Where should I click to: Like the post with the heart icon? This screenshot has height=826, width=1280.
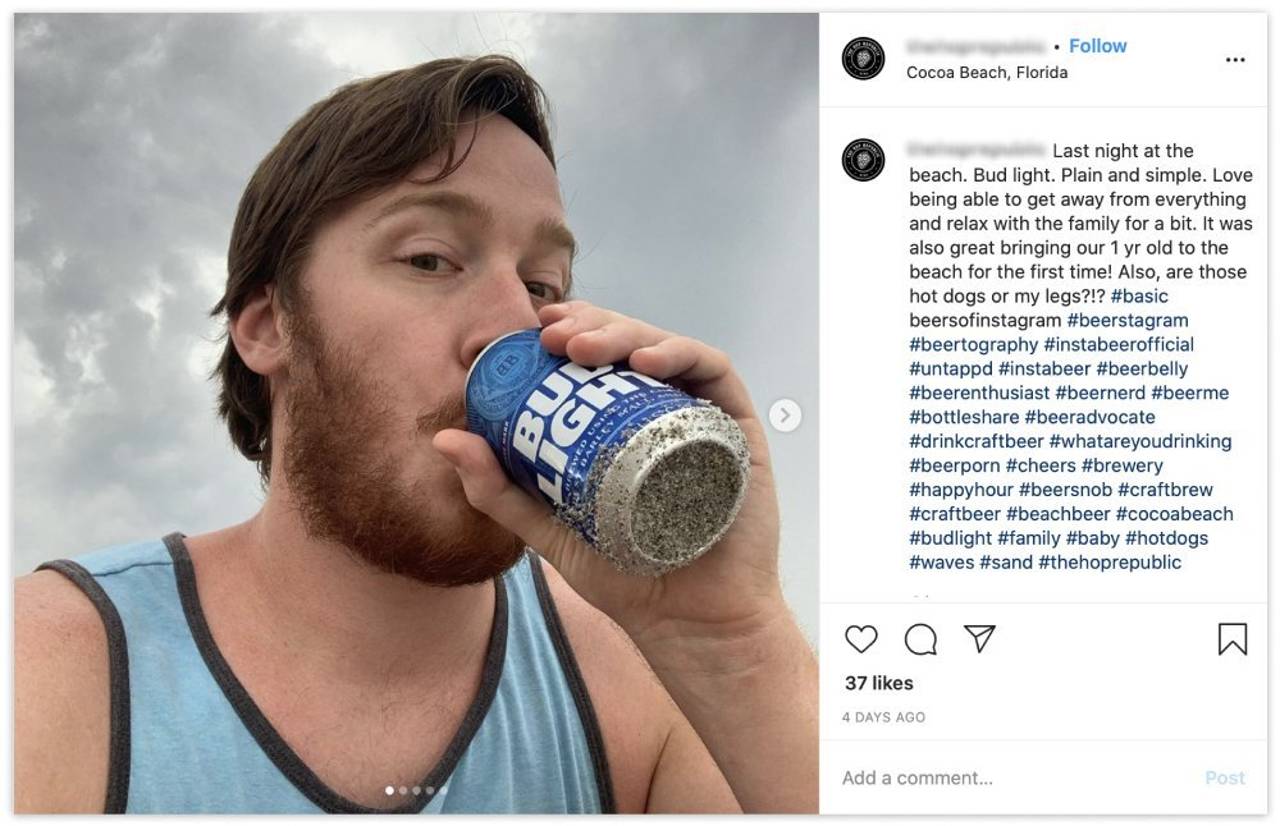coord(861,639)
